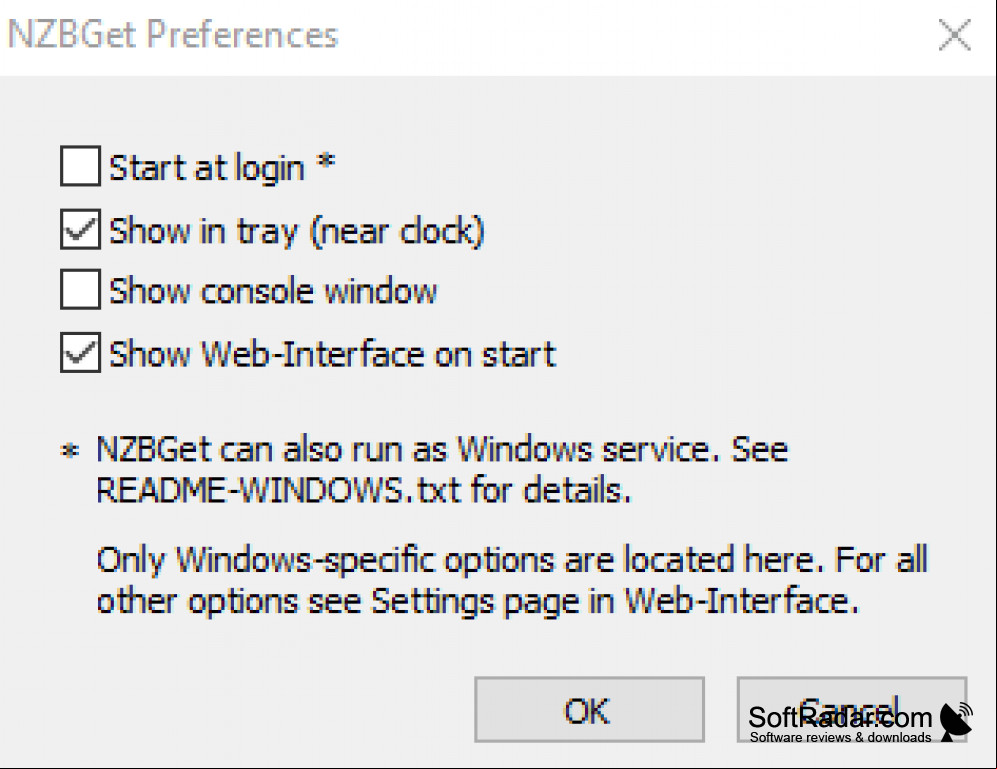Click the 'Show in tray (near clock)' label
Viewport: 997px width, 769px height.
(x=297, y=230)
